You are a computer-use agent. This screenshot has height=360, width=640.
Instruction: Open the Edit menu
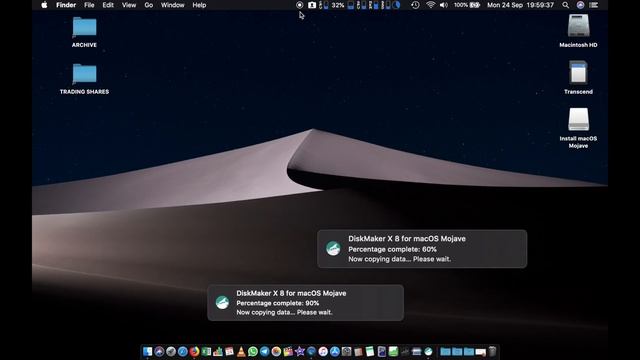108,5
